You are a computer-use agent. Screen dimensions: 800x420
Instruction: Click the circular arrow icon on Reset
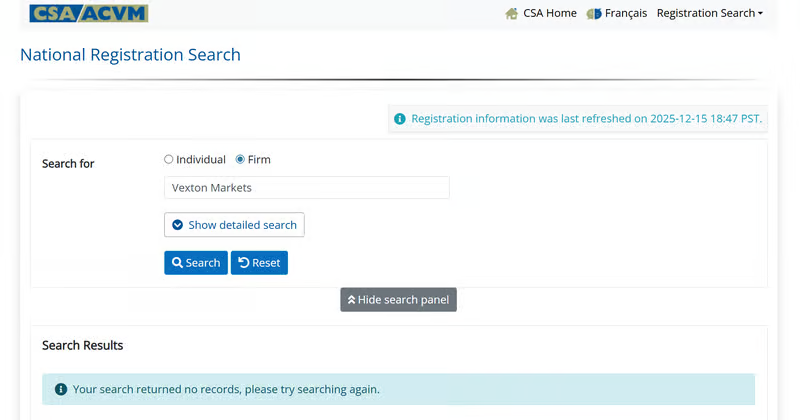pyautogui.click(x=243, y=263)
